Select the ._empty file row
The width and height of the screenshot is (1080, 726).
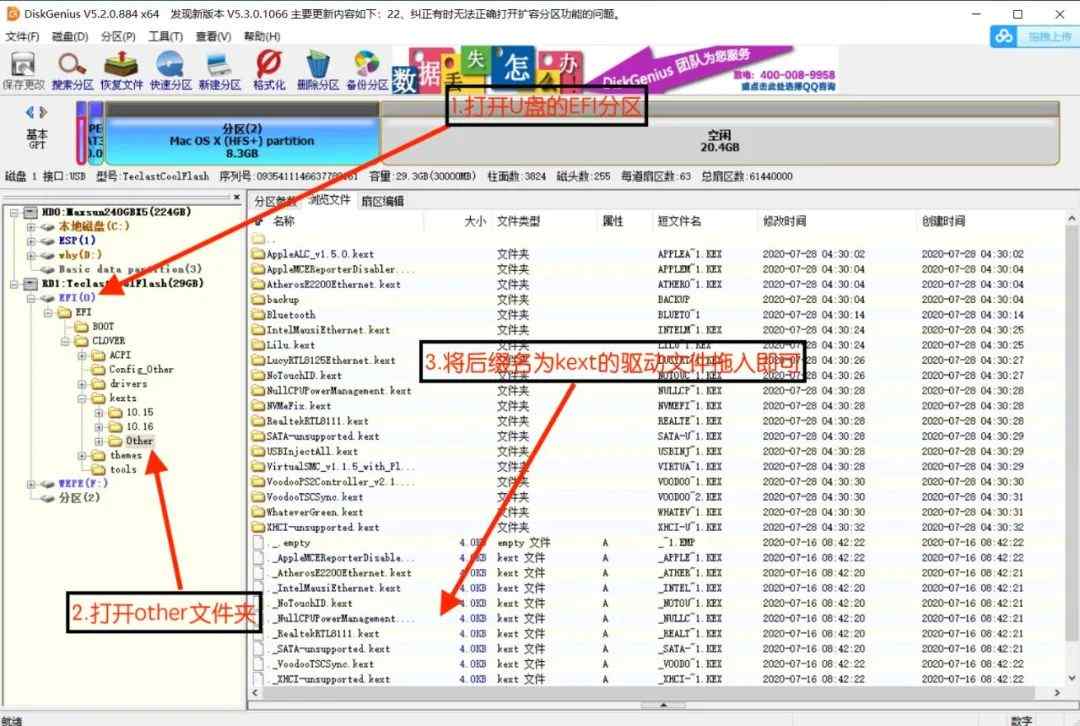coord(657,542)
